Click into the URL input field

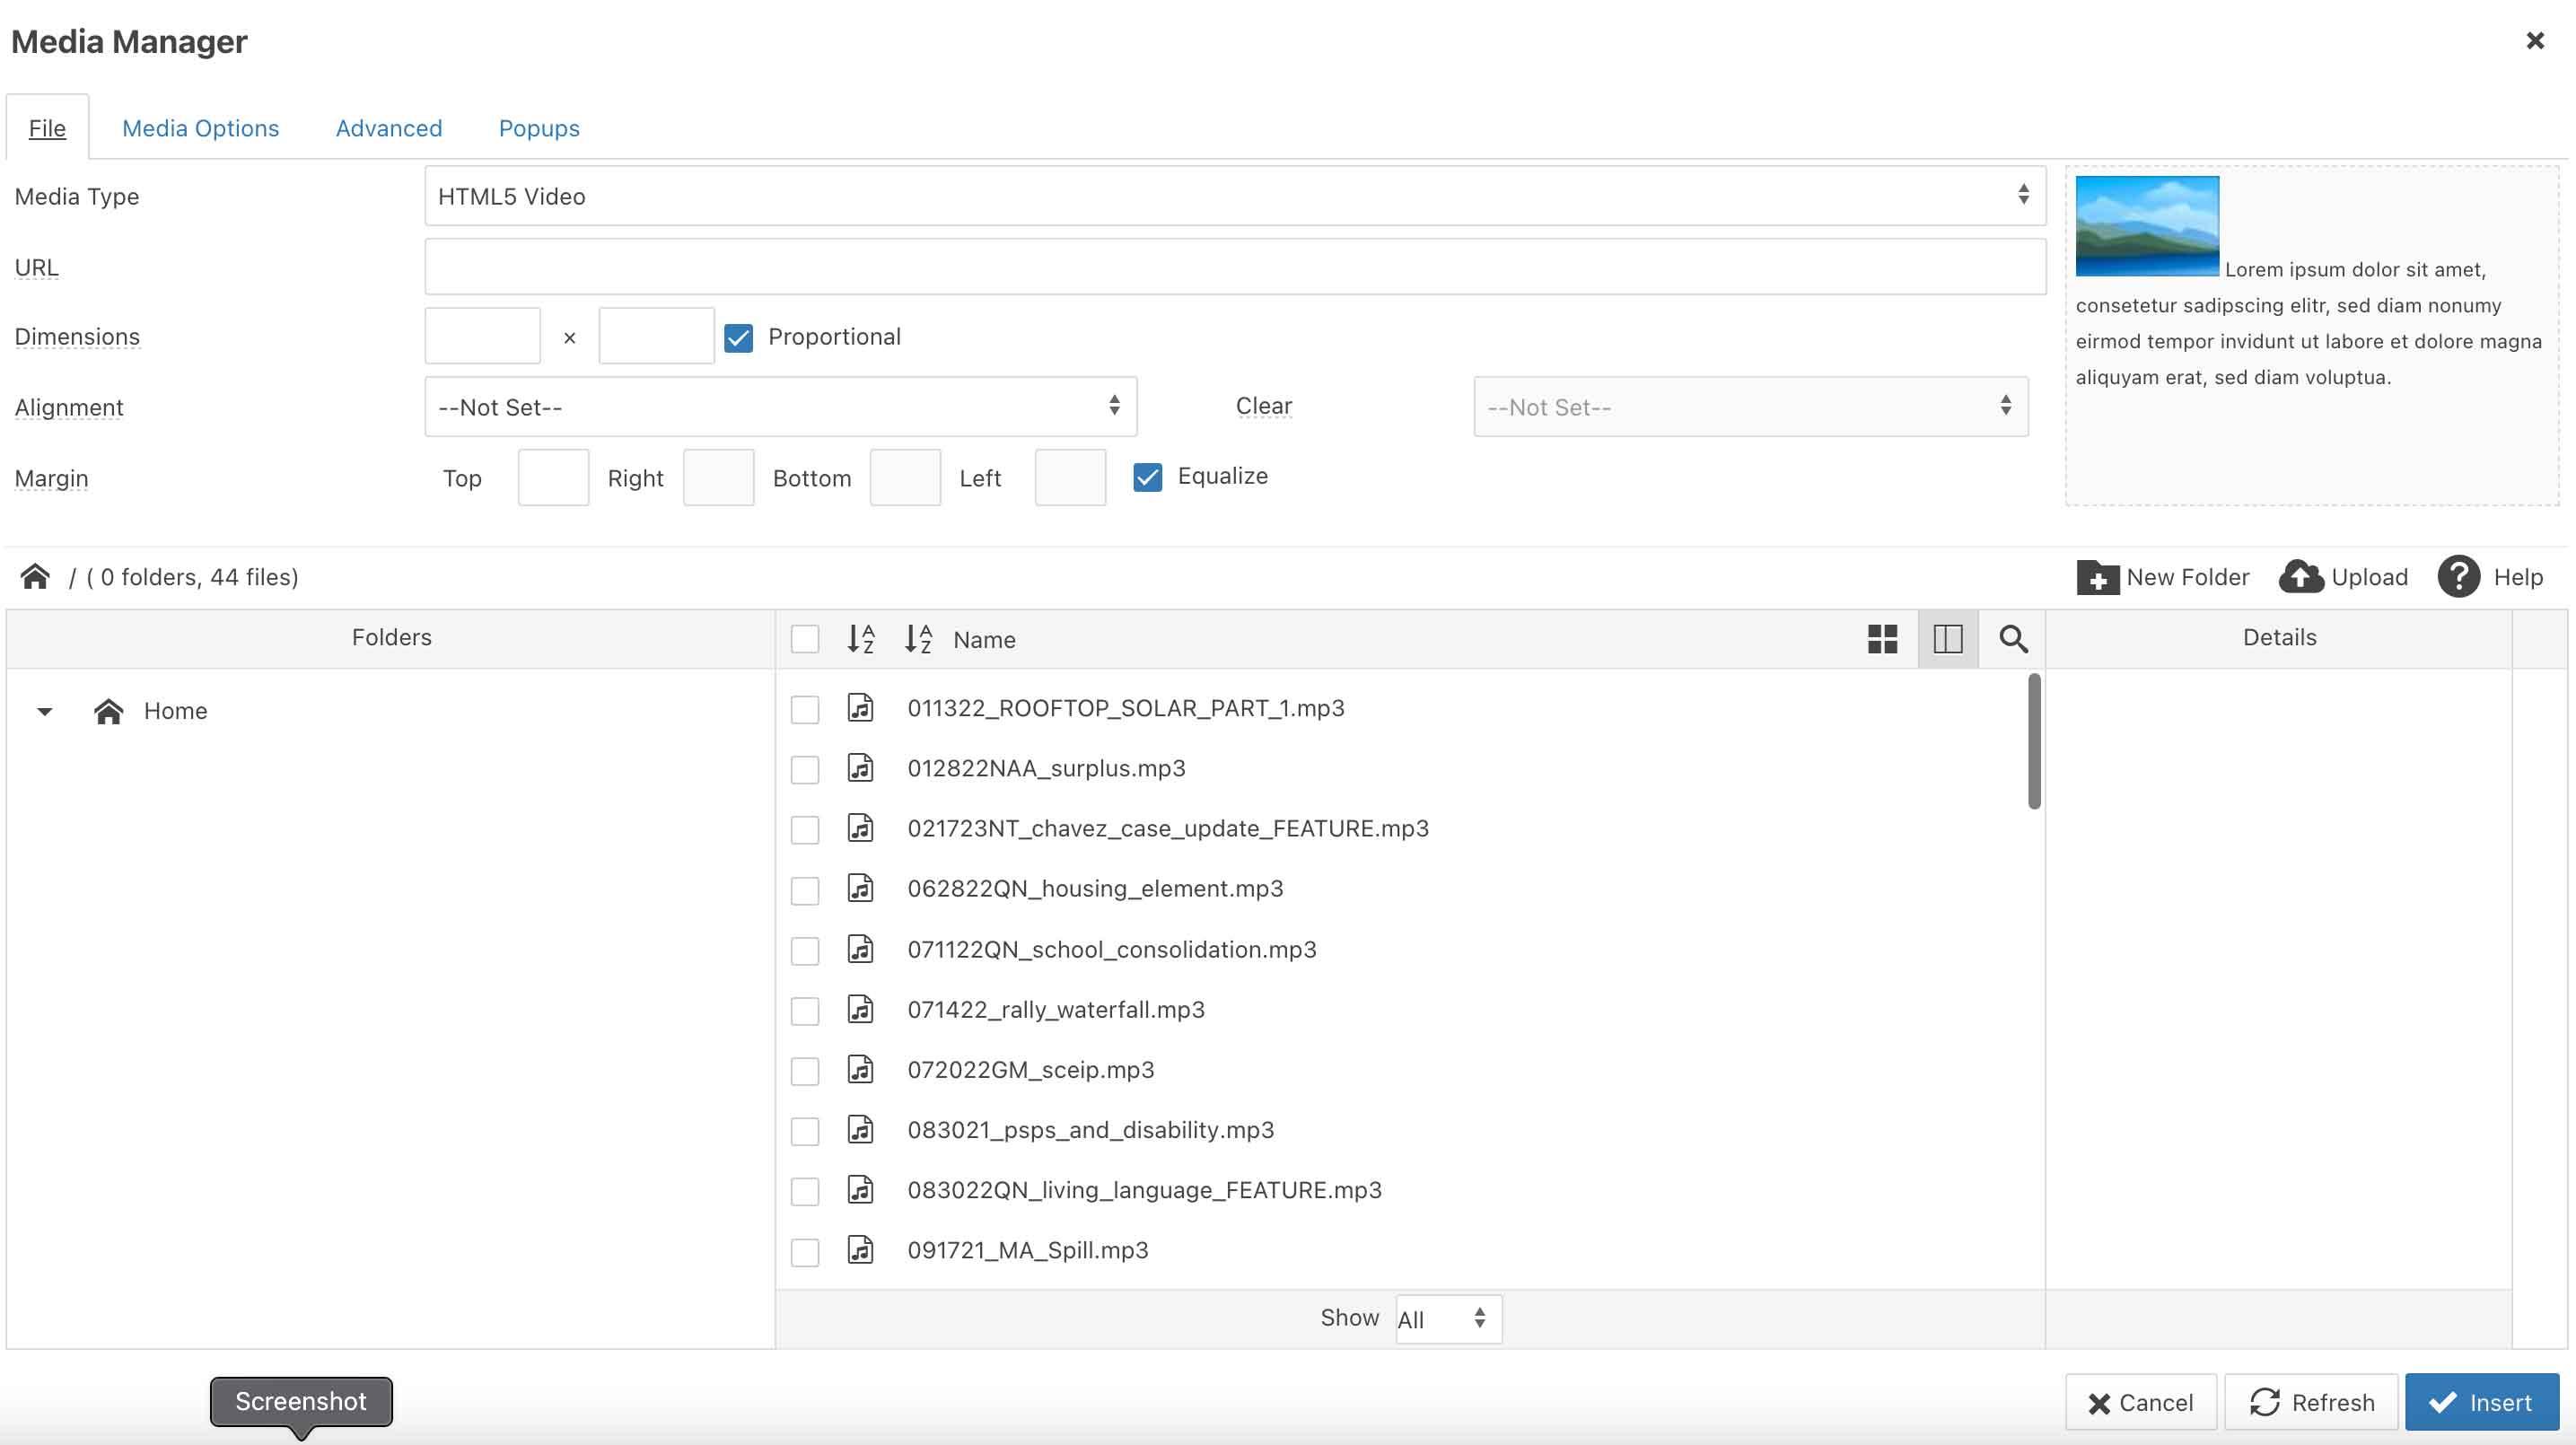(1234, 267)
